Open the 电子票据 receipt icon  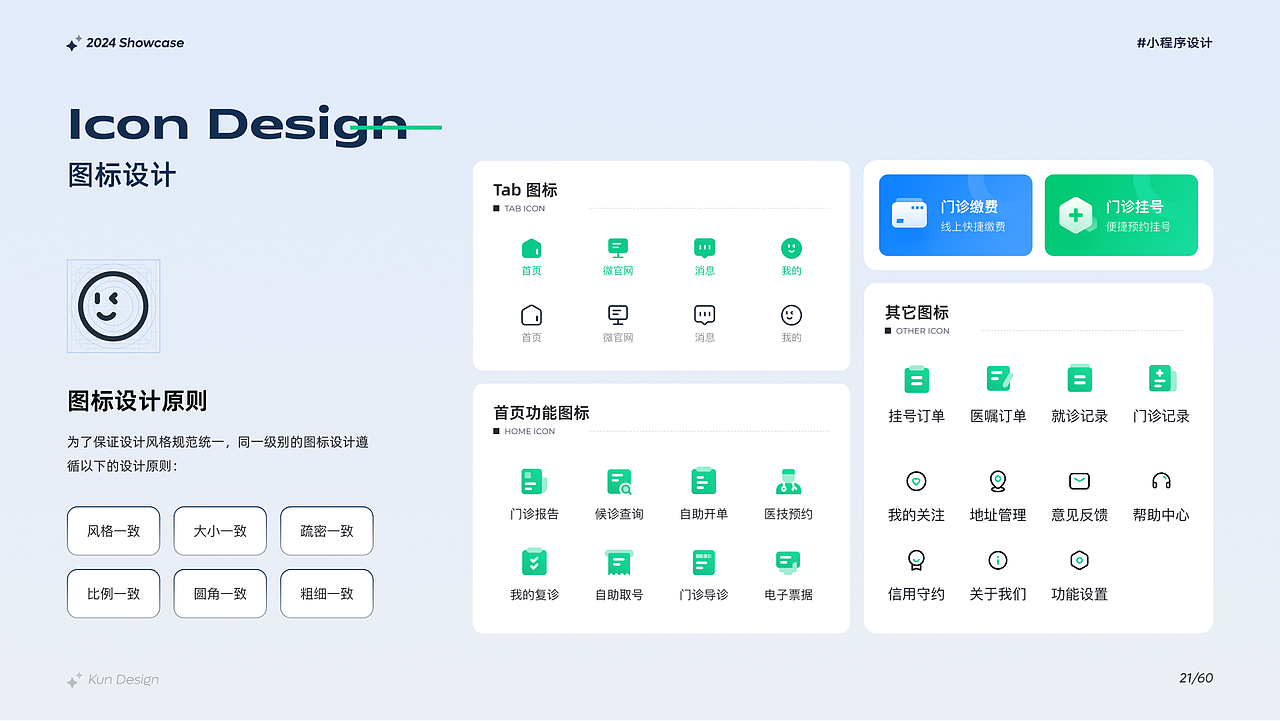[x=788, y=562]
